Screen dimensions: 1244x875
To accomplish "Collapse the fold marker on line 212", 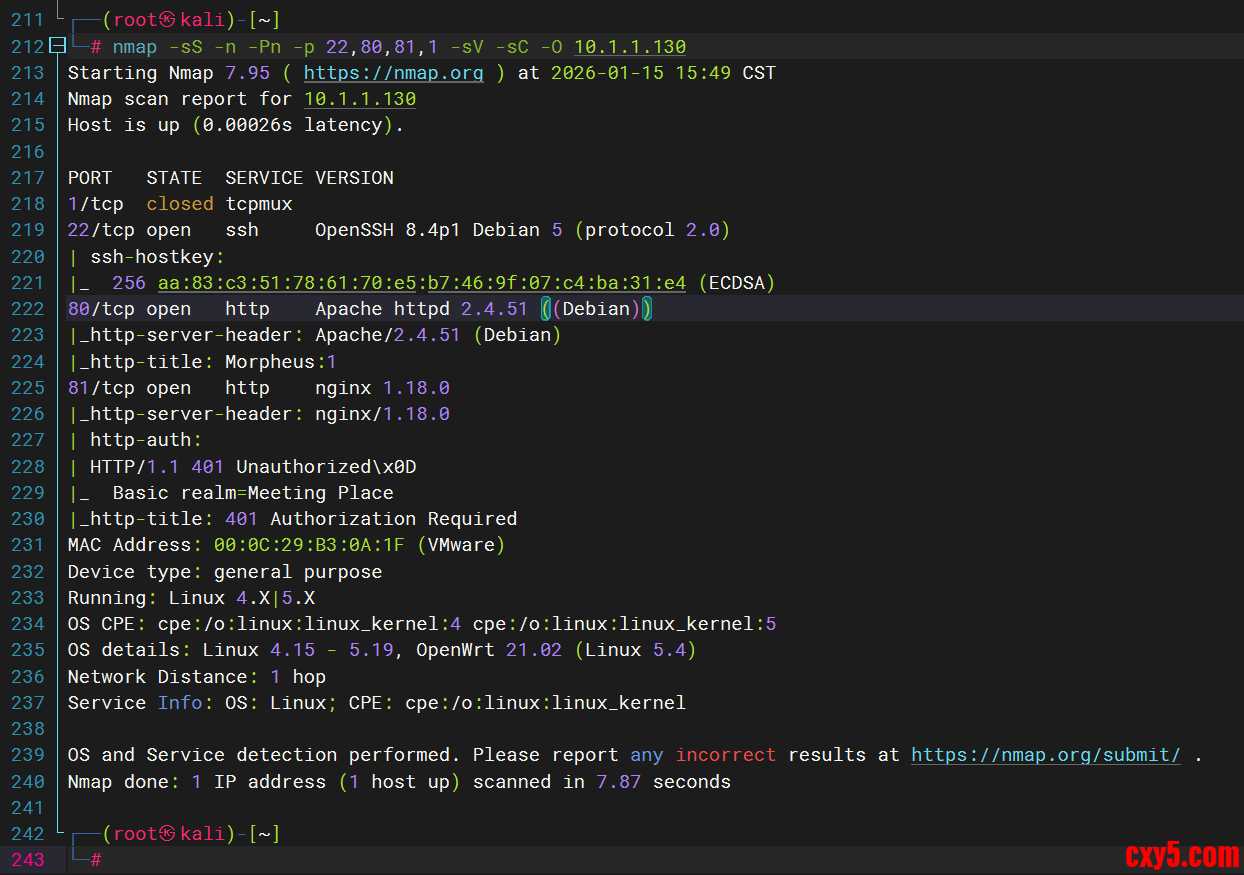I will tap(57, 46).
